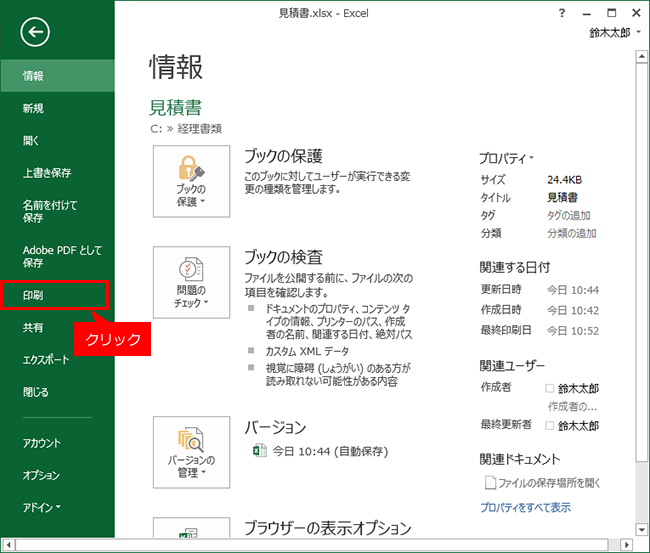The height and width of the screenshot is (553, 650).
Task: Open the partially visible browser view options button
Action: pos(191,527)
